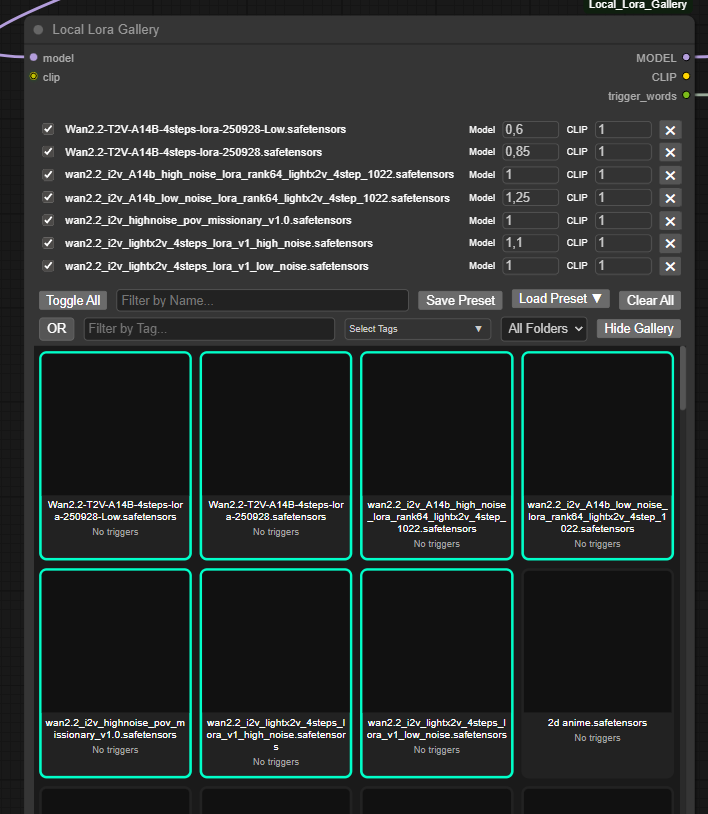The width and height of the screenshot is (708, 814).
Task: Click the gallery vertical scrollbar
Action: coord(683,378)
